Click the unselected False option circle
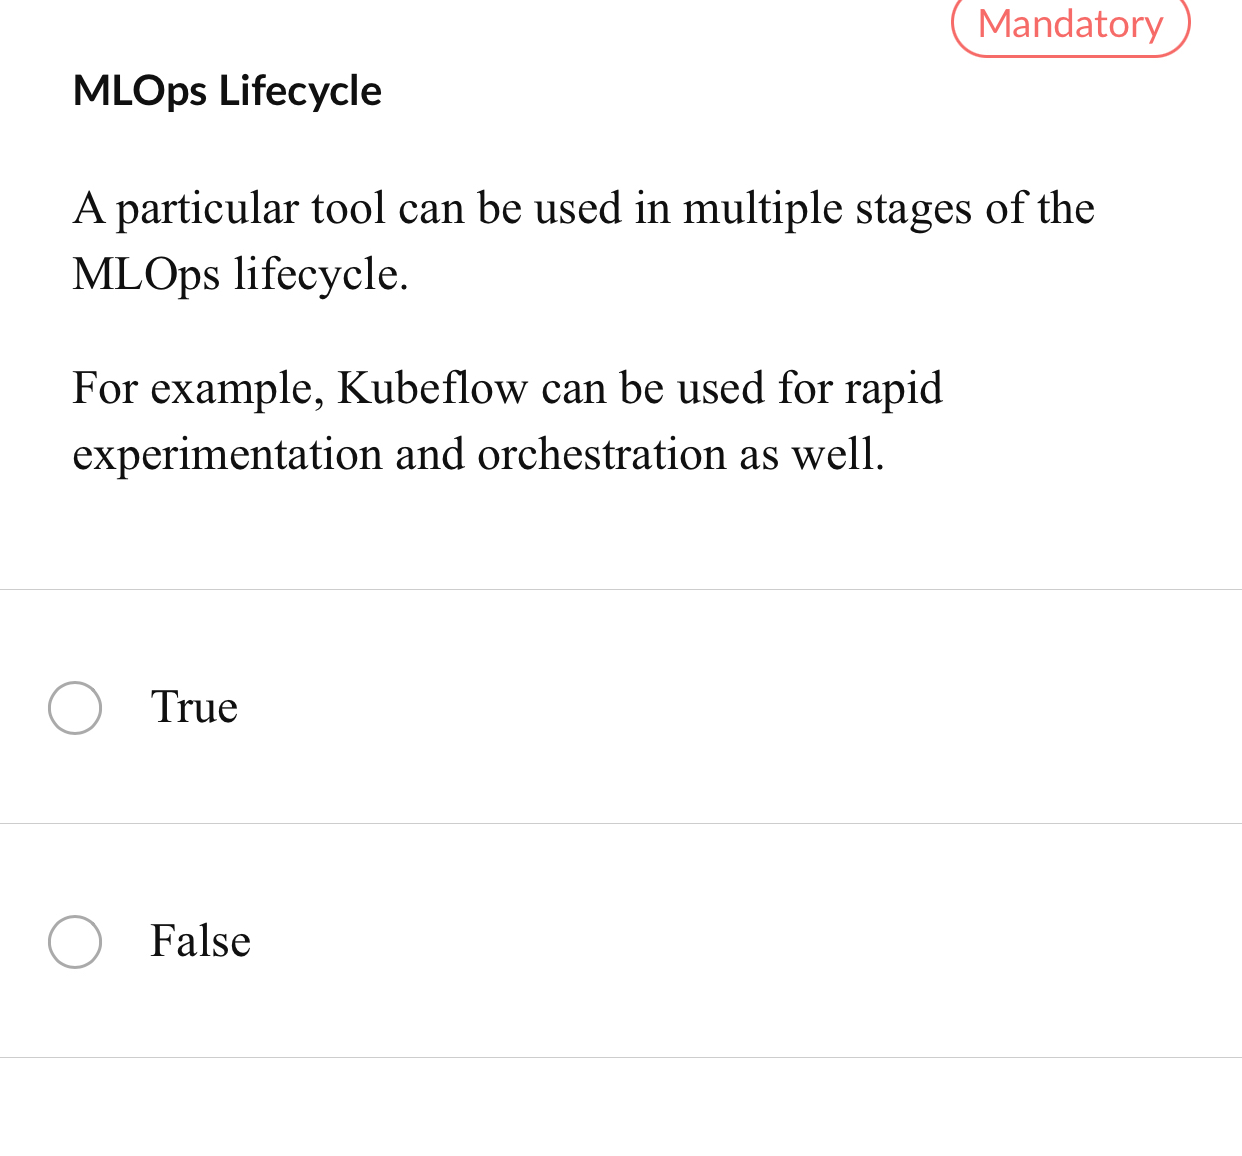This screenshot has height=1156, width=1242. pos(75,941)
